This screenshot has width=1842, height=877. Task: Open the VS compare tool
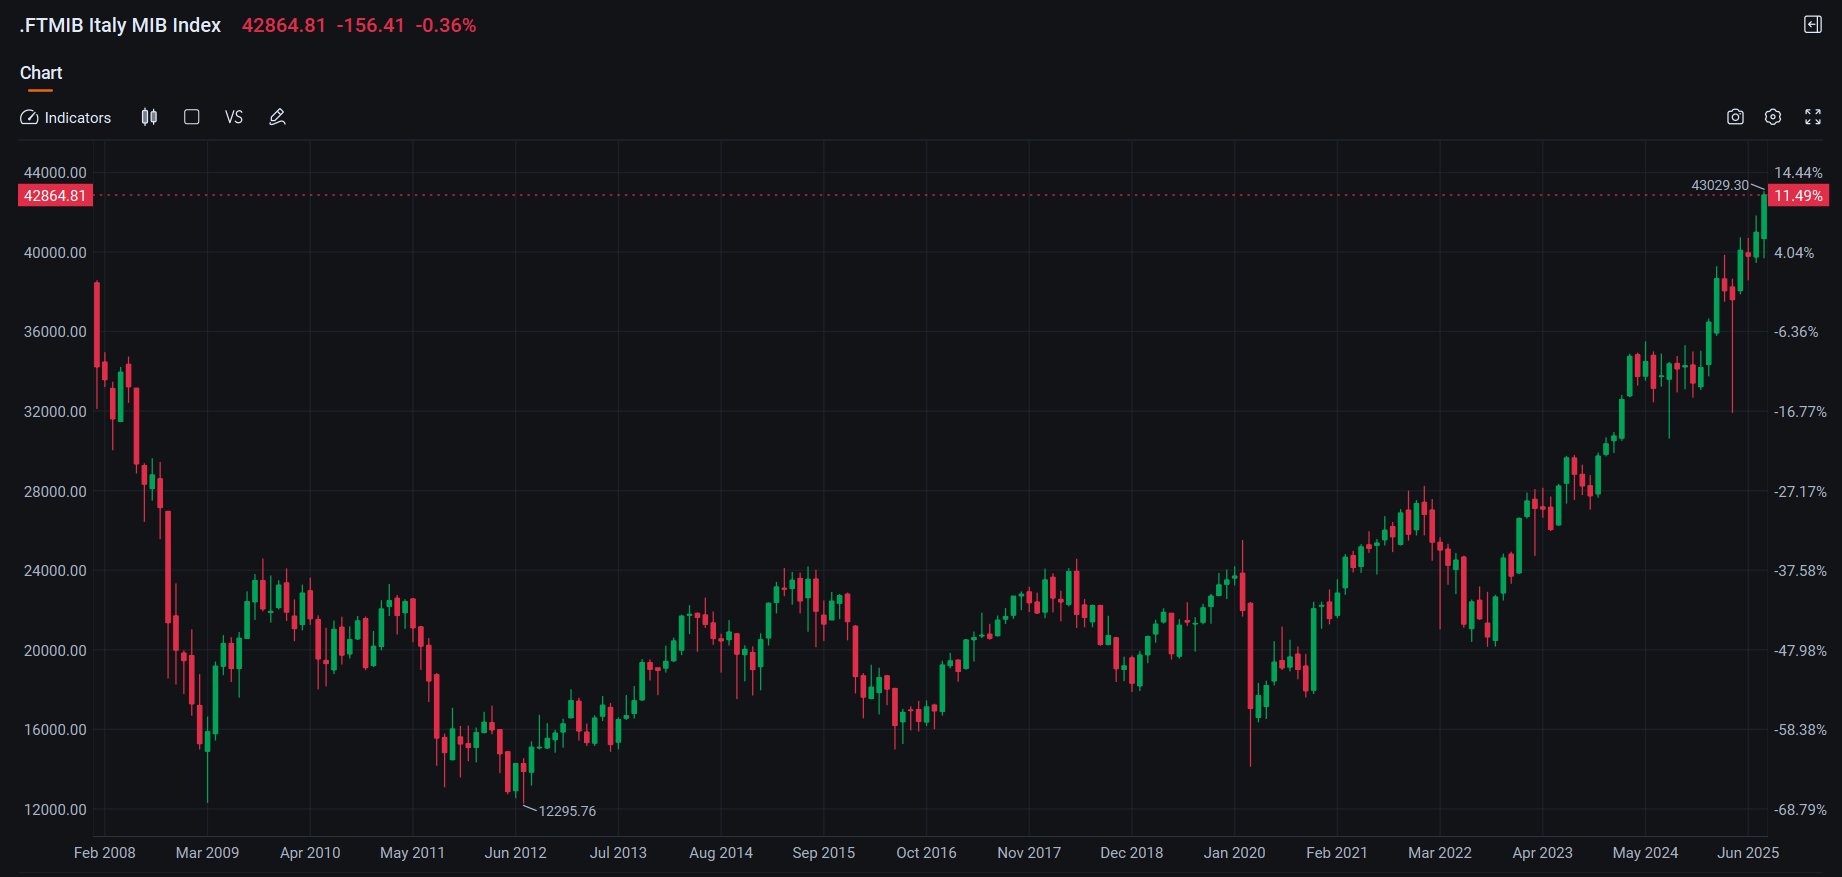tap(234, 118)
